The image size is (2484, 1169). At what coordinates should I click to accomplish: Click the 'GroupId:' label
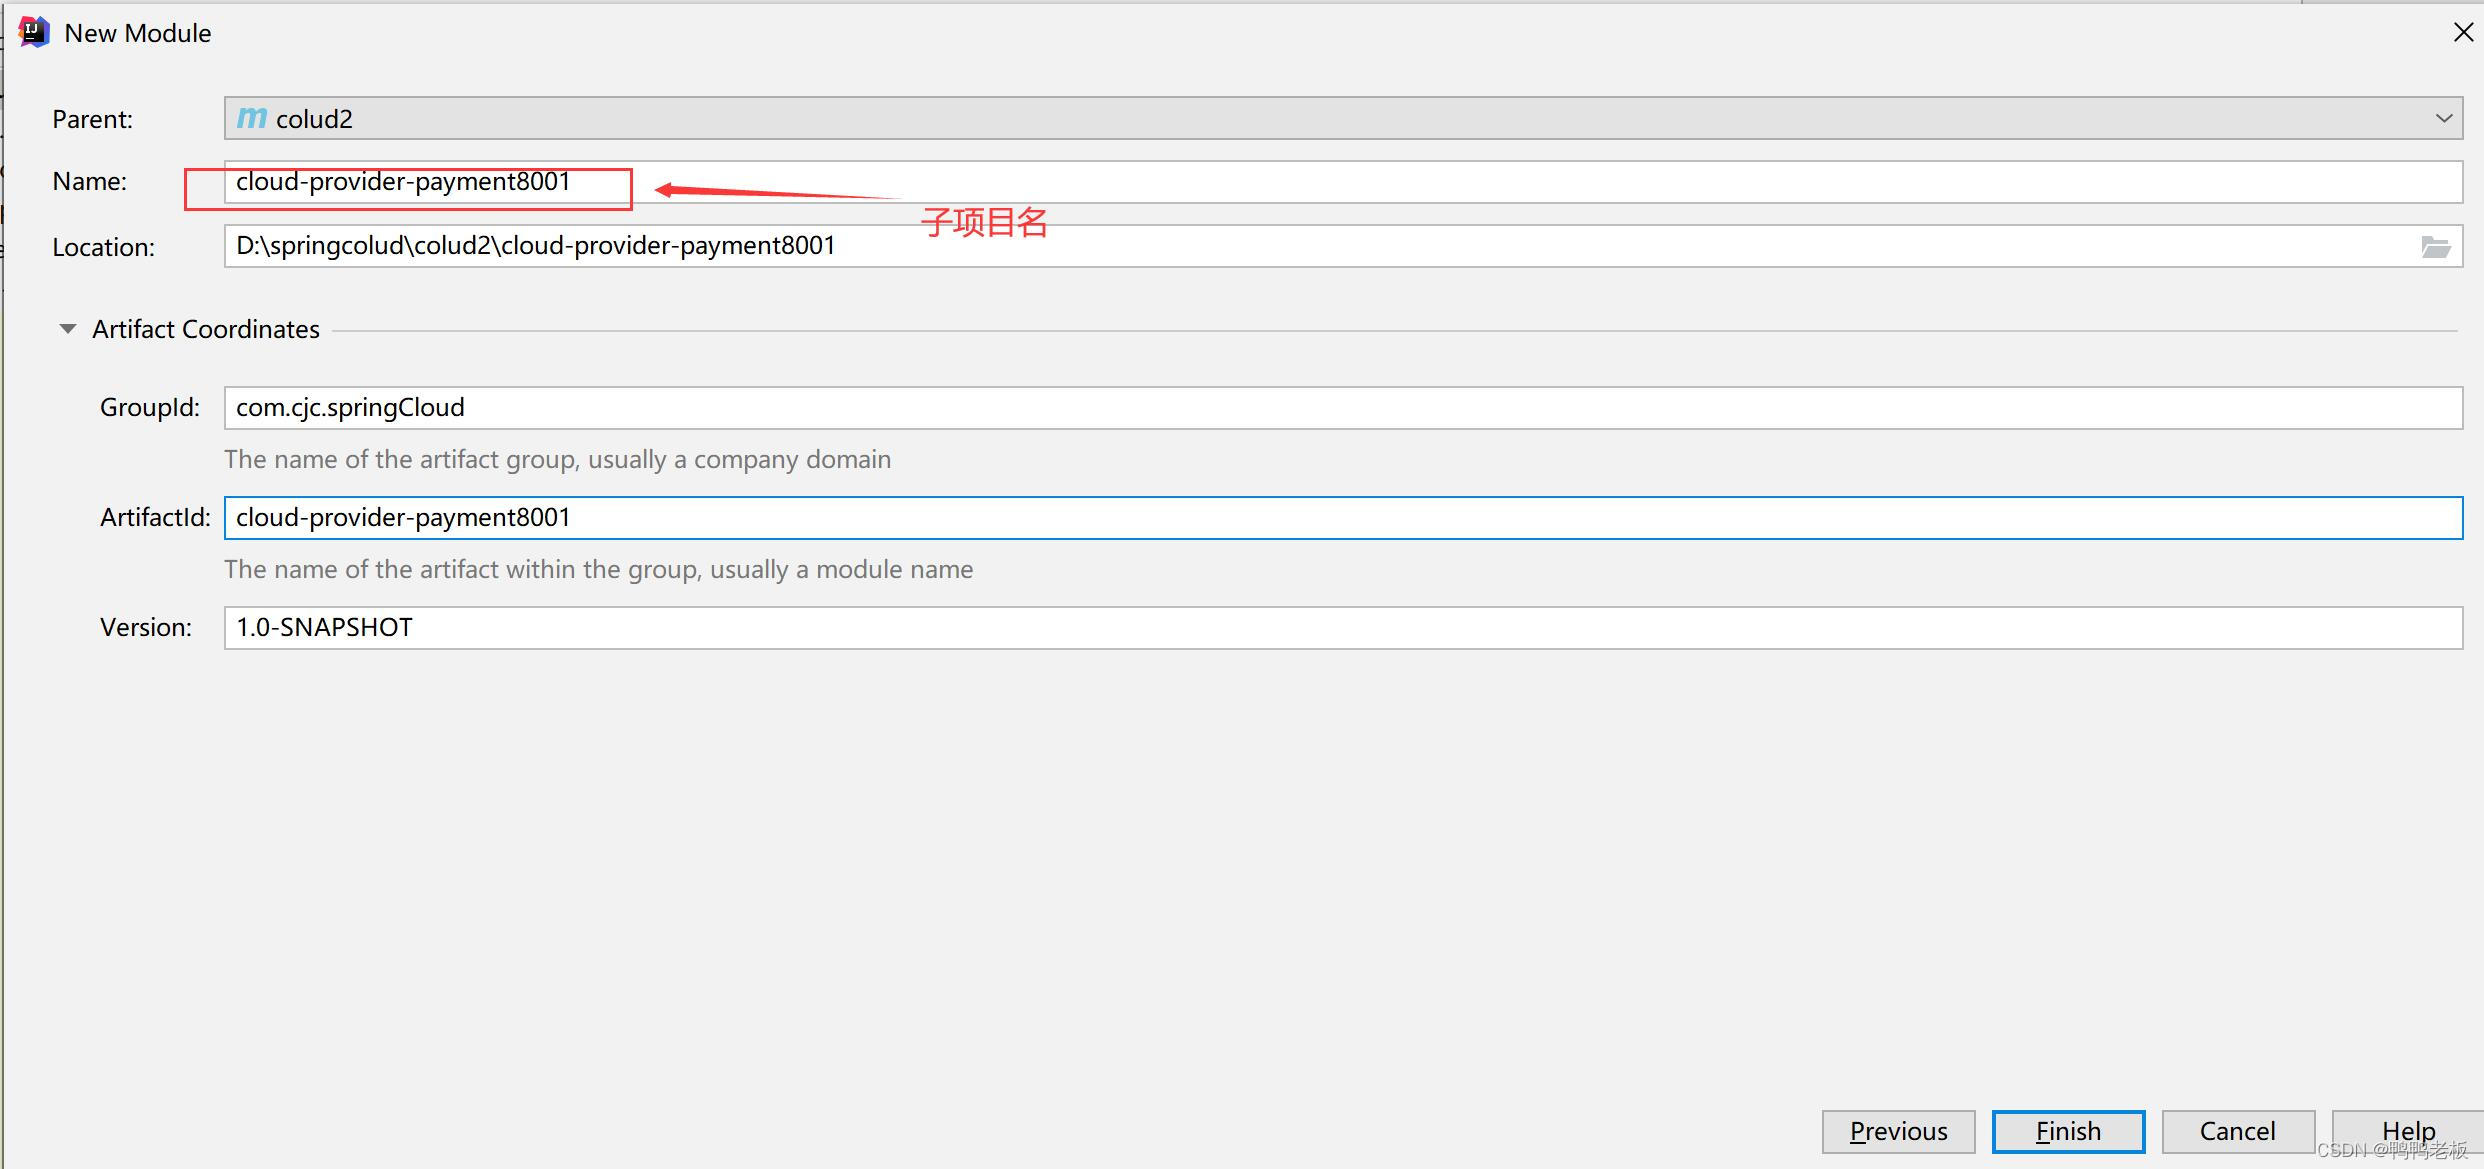pos(149,408)
